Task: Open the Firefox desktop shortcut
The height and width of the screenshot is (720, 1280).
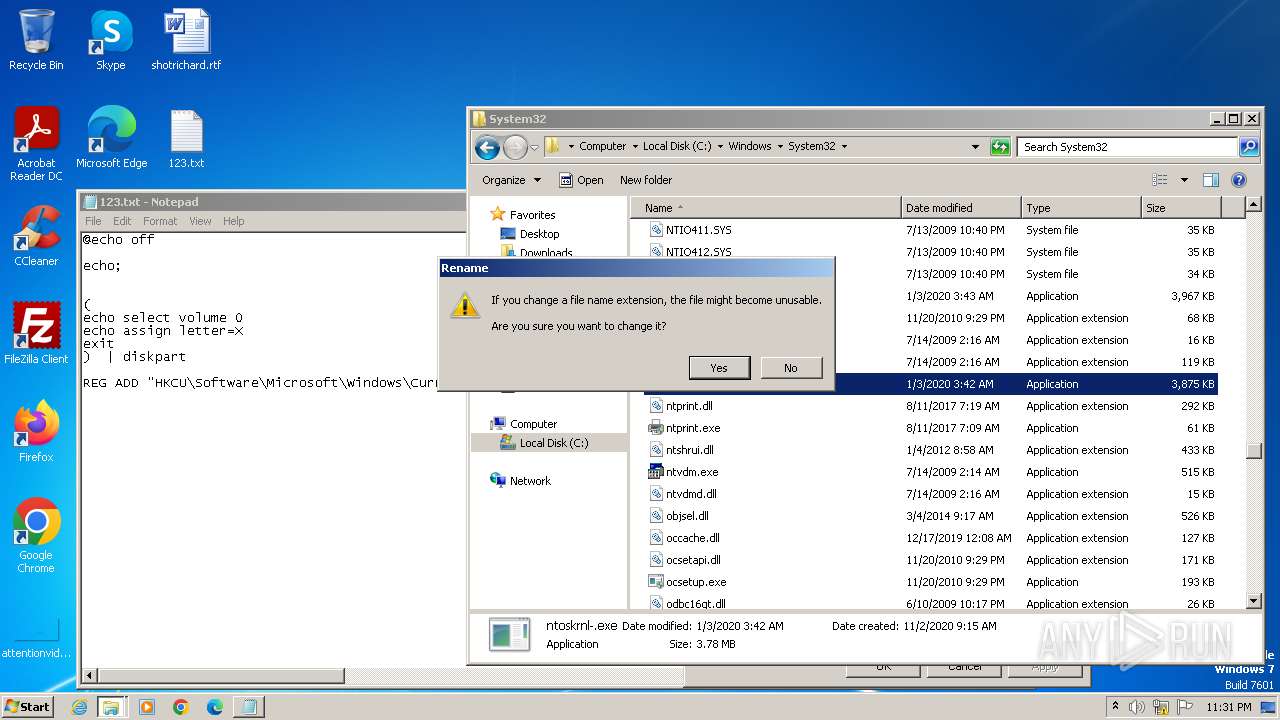Action: [36, 432]
